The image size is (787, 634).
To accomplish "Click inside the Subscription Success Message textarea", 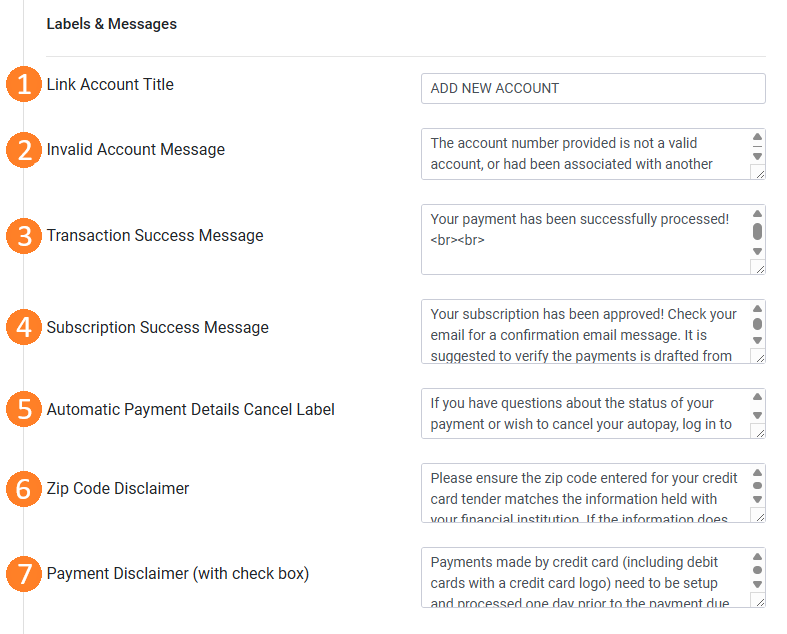I will click(x=585, y=332).
